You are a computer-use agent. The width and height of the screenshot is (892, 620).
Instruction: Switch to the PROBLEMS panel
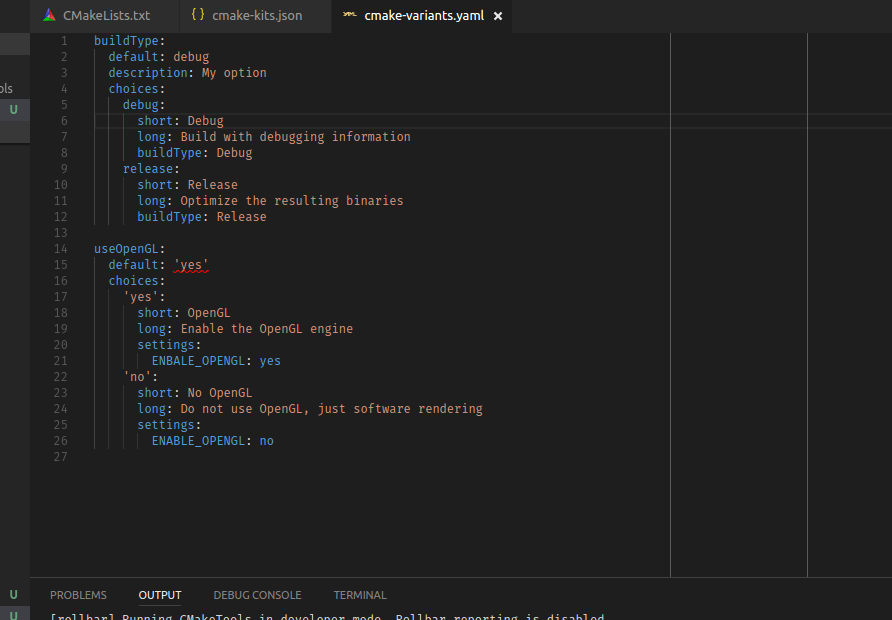[x=78, y=594]
